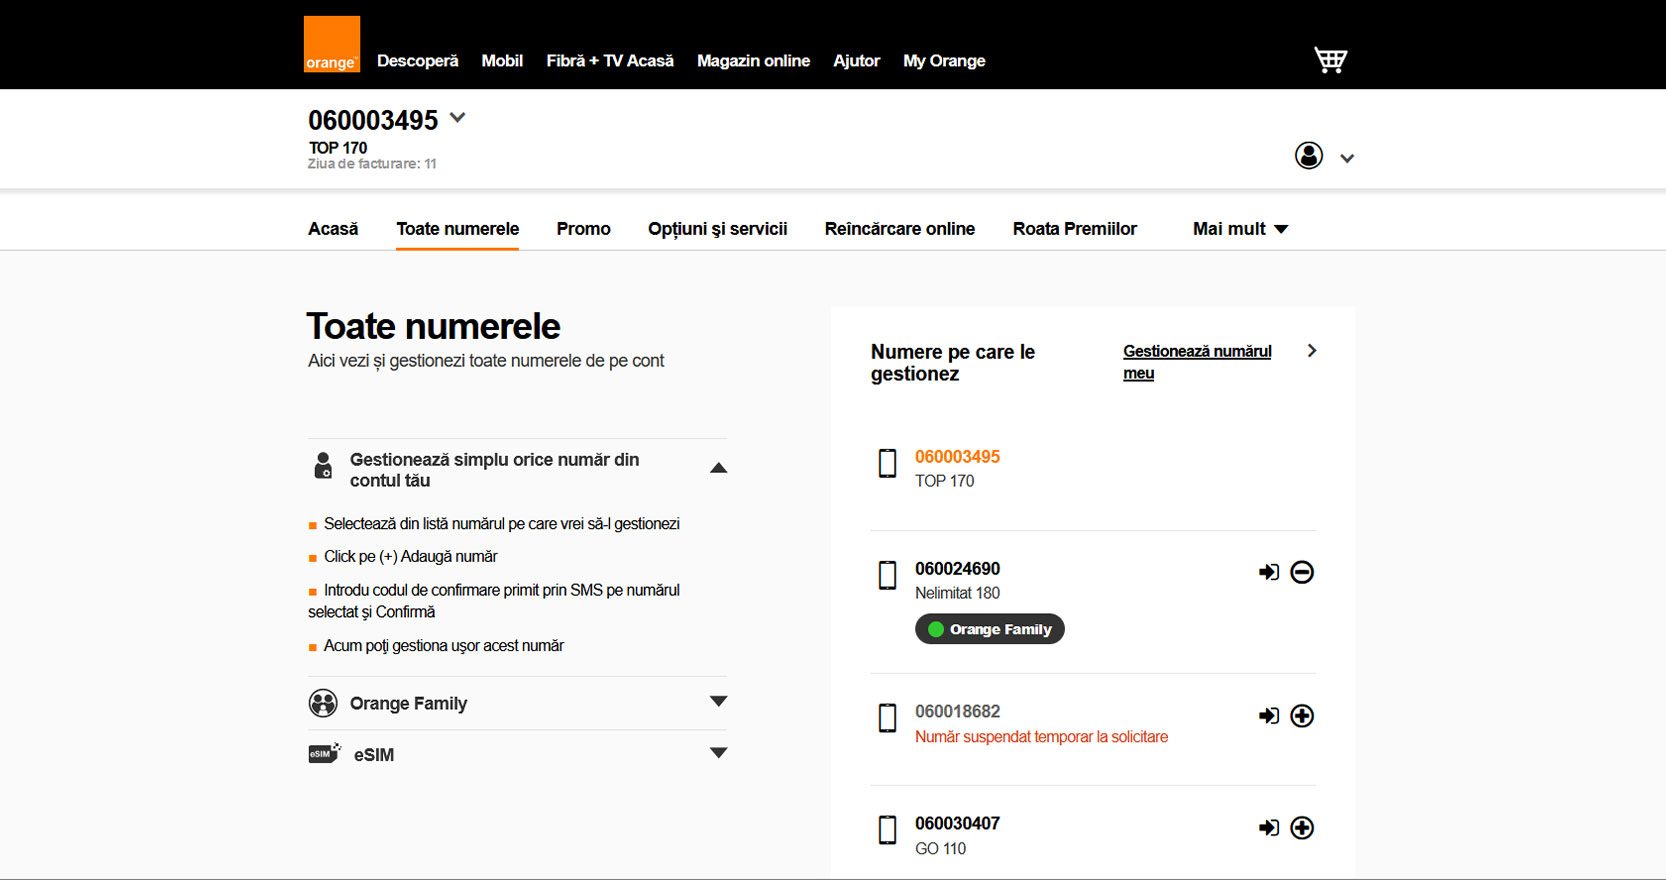Remove number 060024690 with minus icon
Viewport: 1666px width, 880px height.
[x=1301, y=572]
